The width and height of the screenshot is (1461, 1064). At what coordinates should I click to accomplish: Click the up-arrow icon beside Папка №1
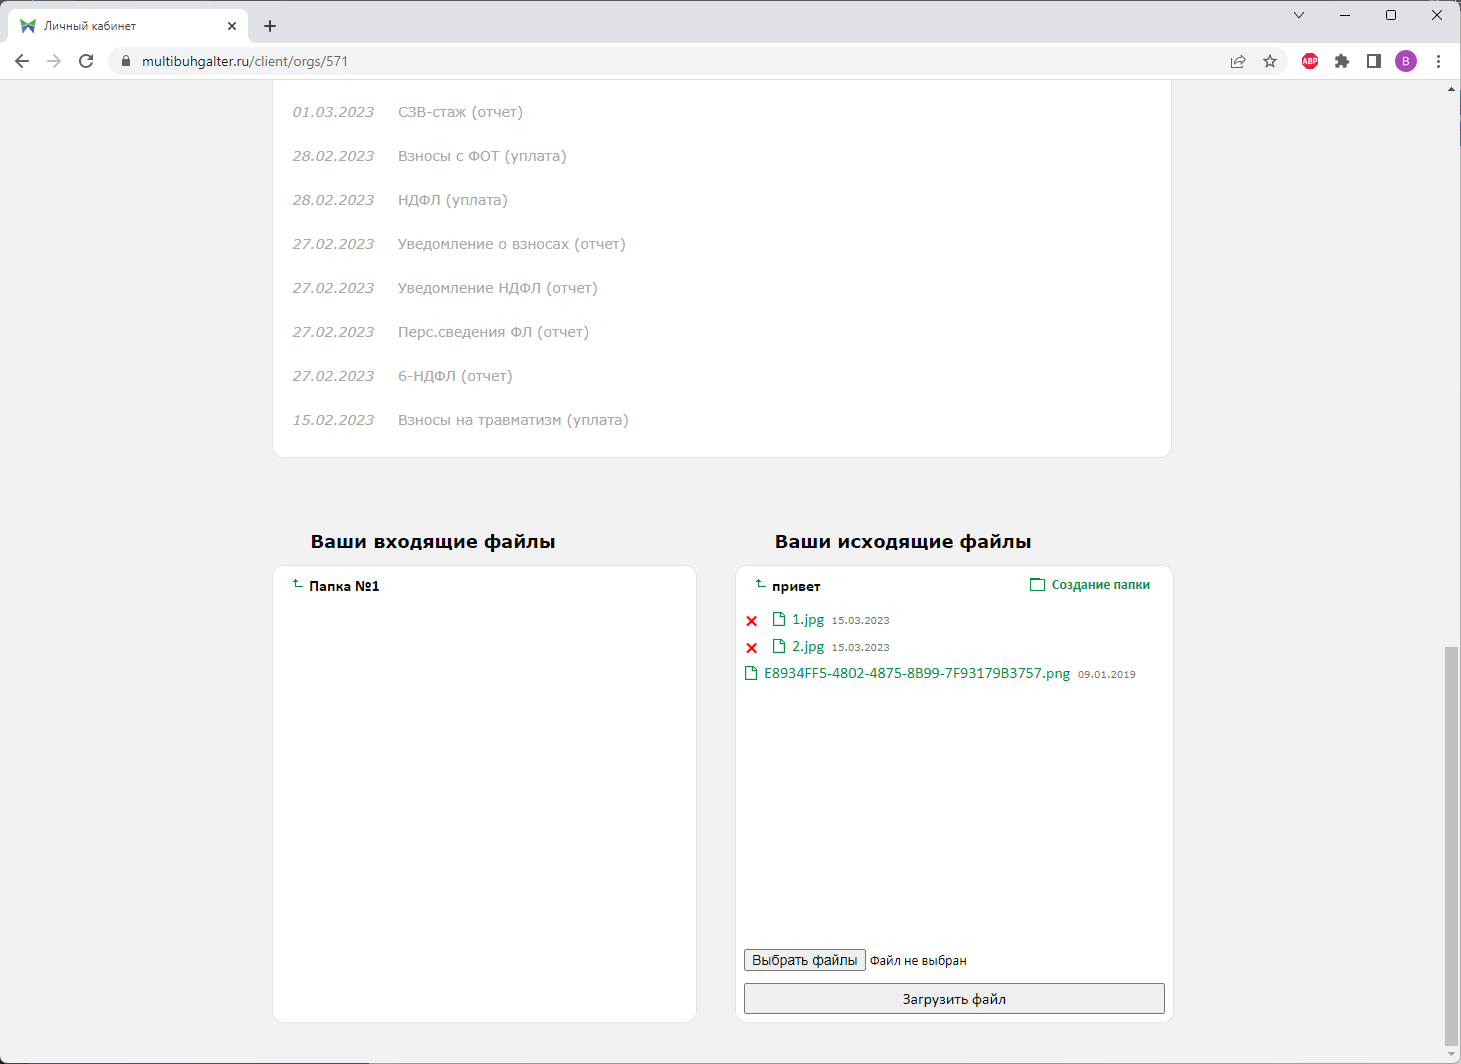[x=297, y=584]
